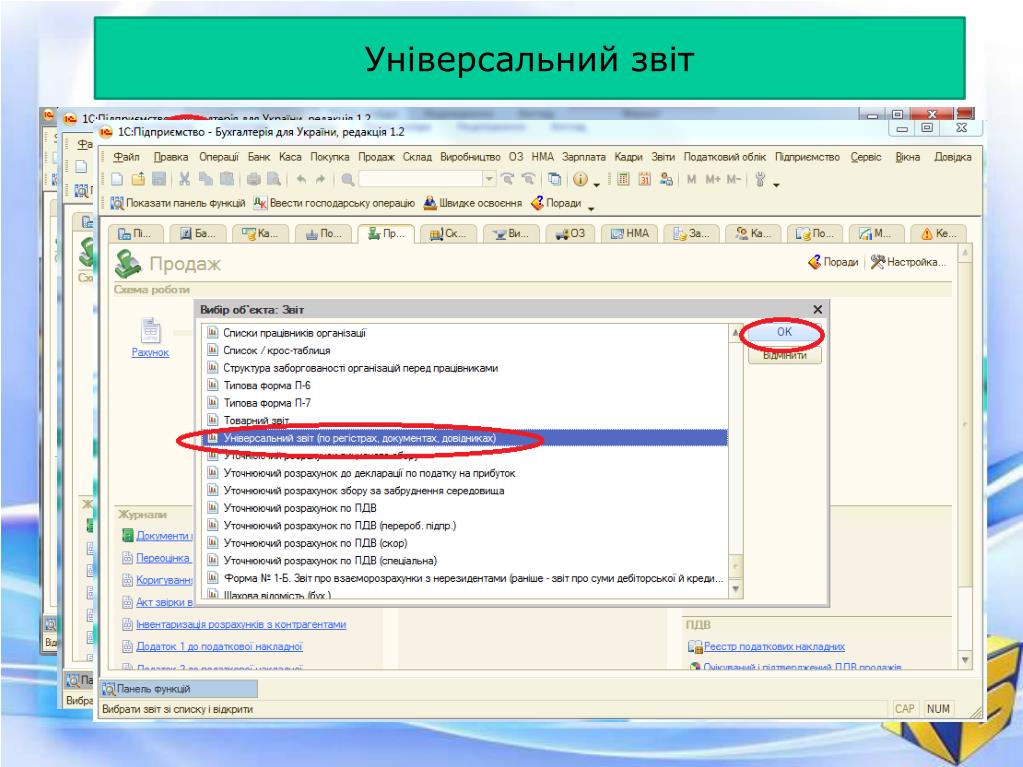Open the Рахунок link
Viewport: 1023px width, 767px height.
[x=151, y=353]
